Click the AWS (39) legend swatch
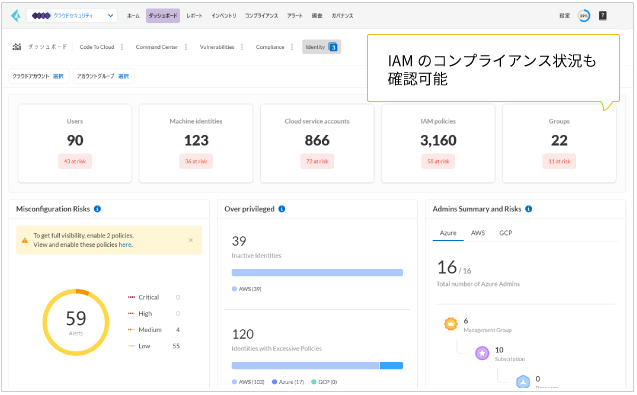This screenshot has height=395, width=637. 234,289
